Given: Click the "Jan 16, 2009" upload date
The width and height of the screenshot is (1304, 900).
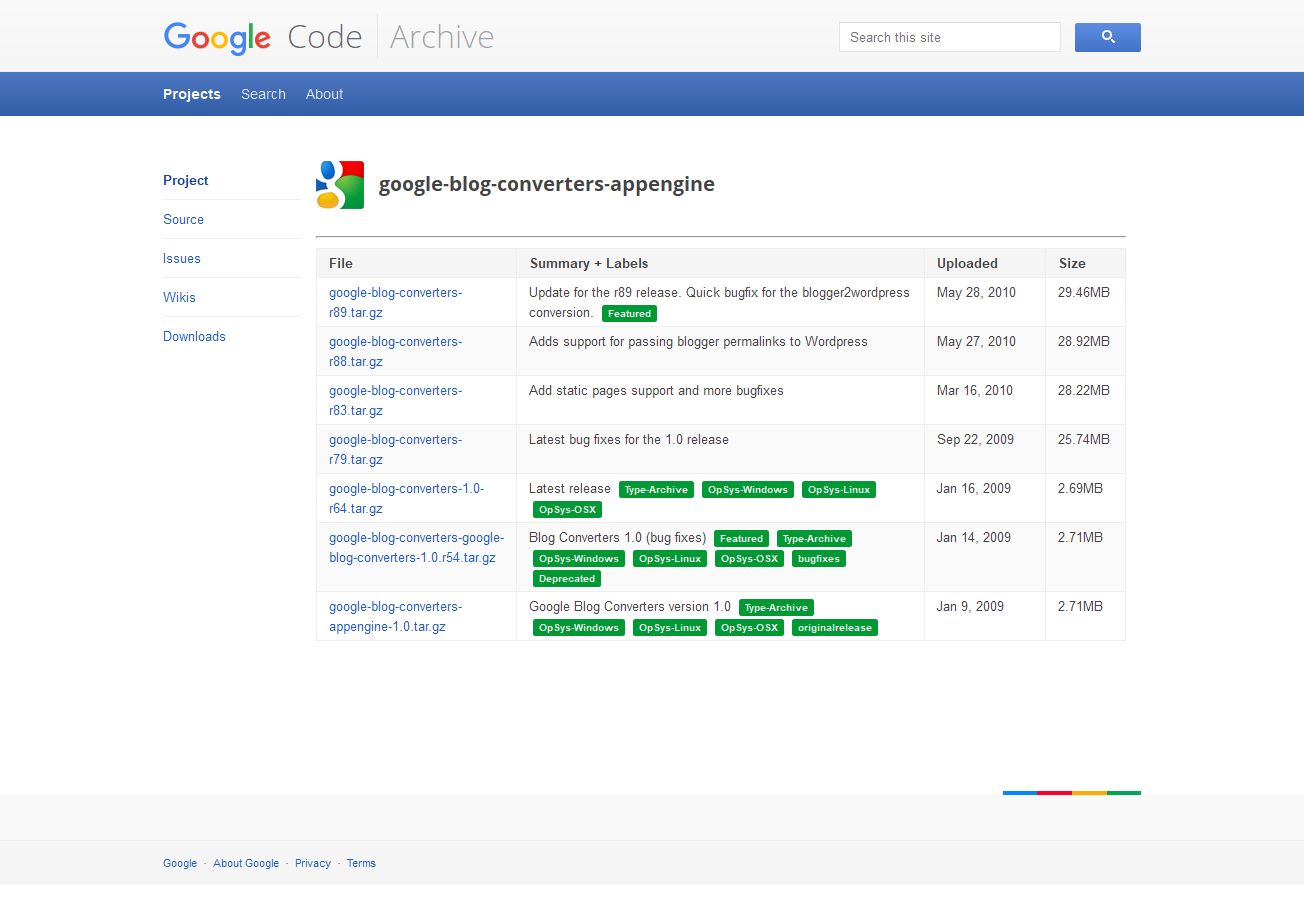Looking at the screenshot, I should [974, 488].
